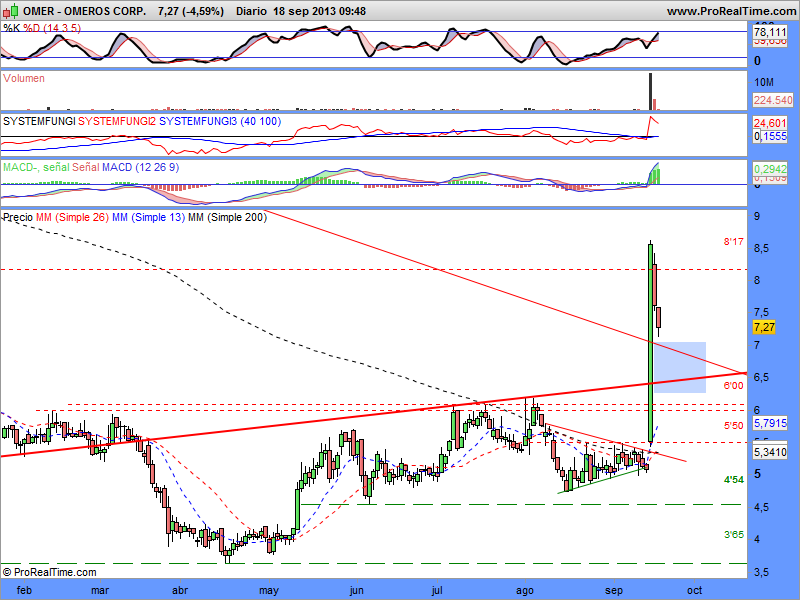
Task: Click the quote "7,27 (-4,59%)" in the header
Action: (191, 11)
